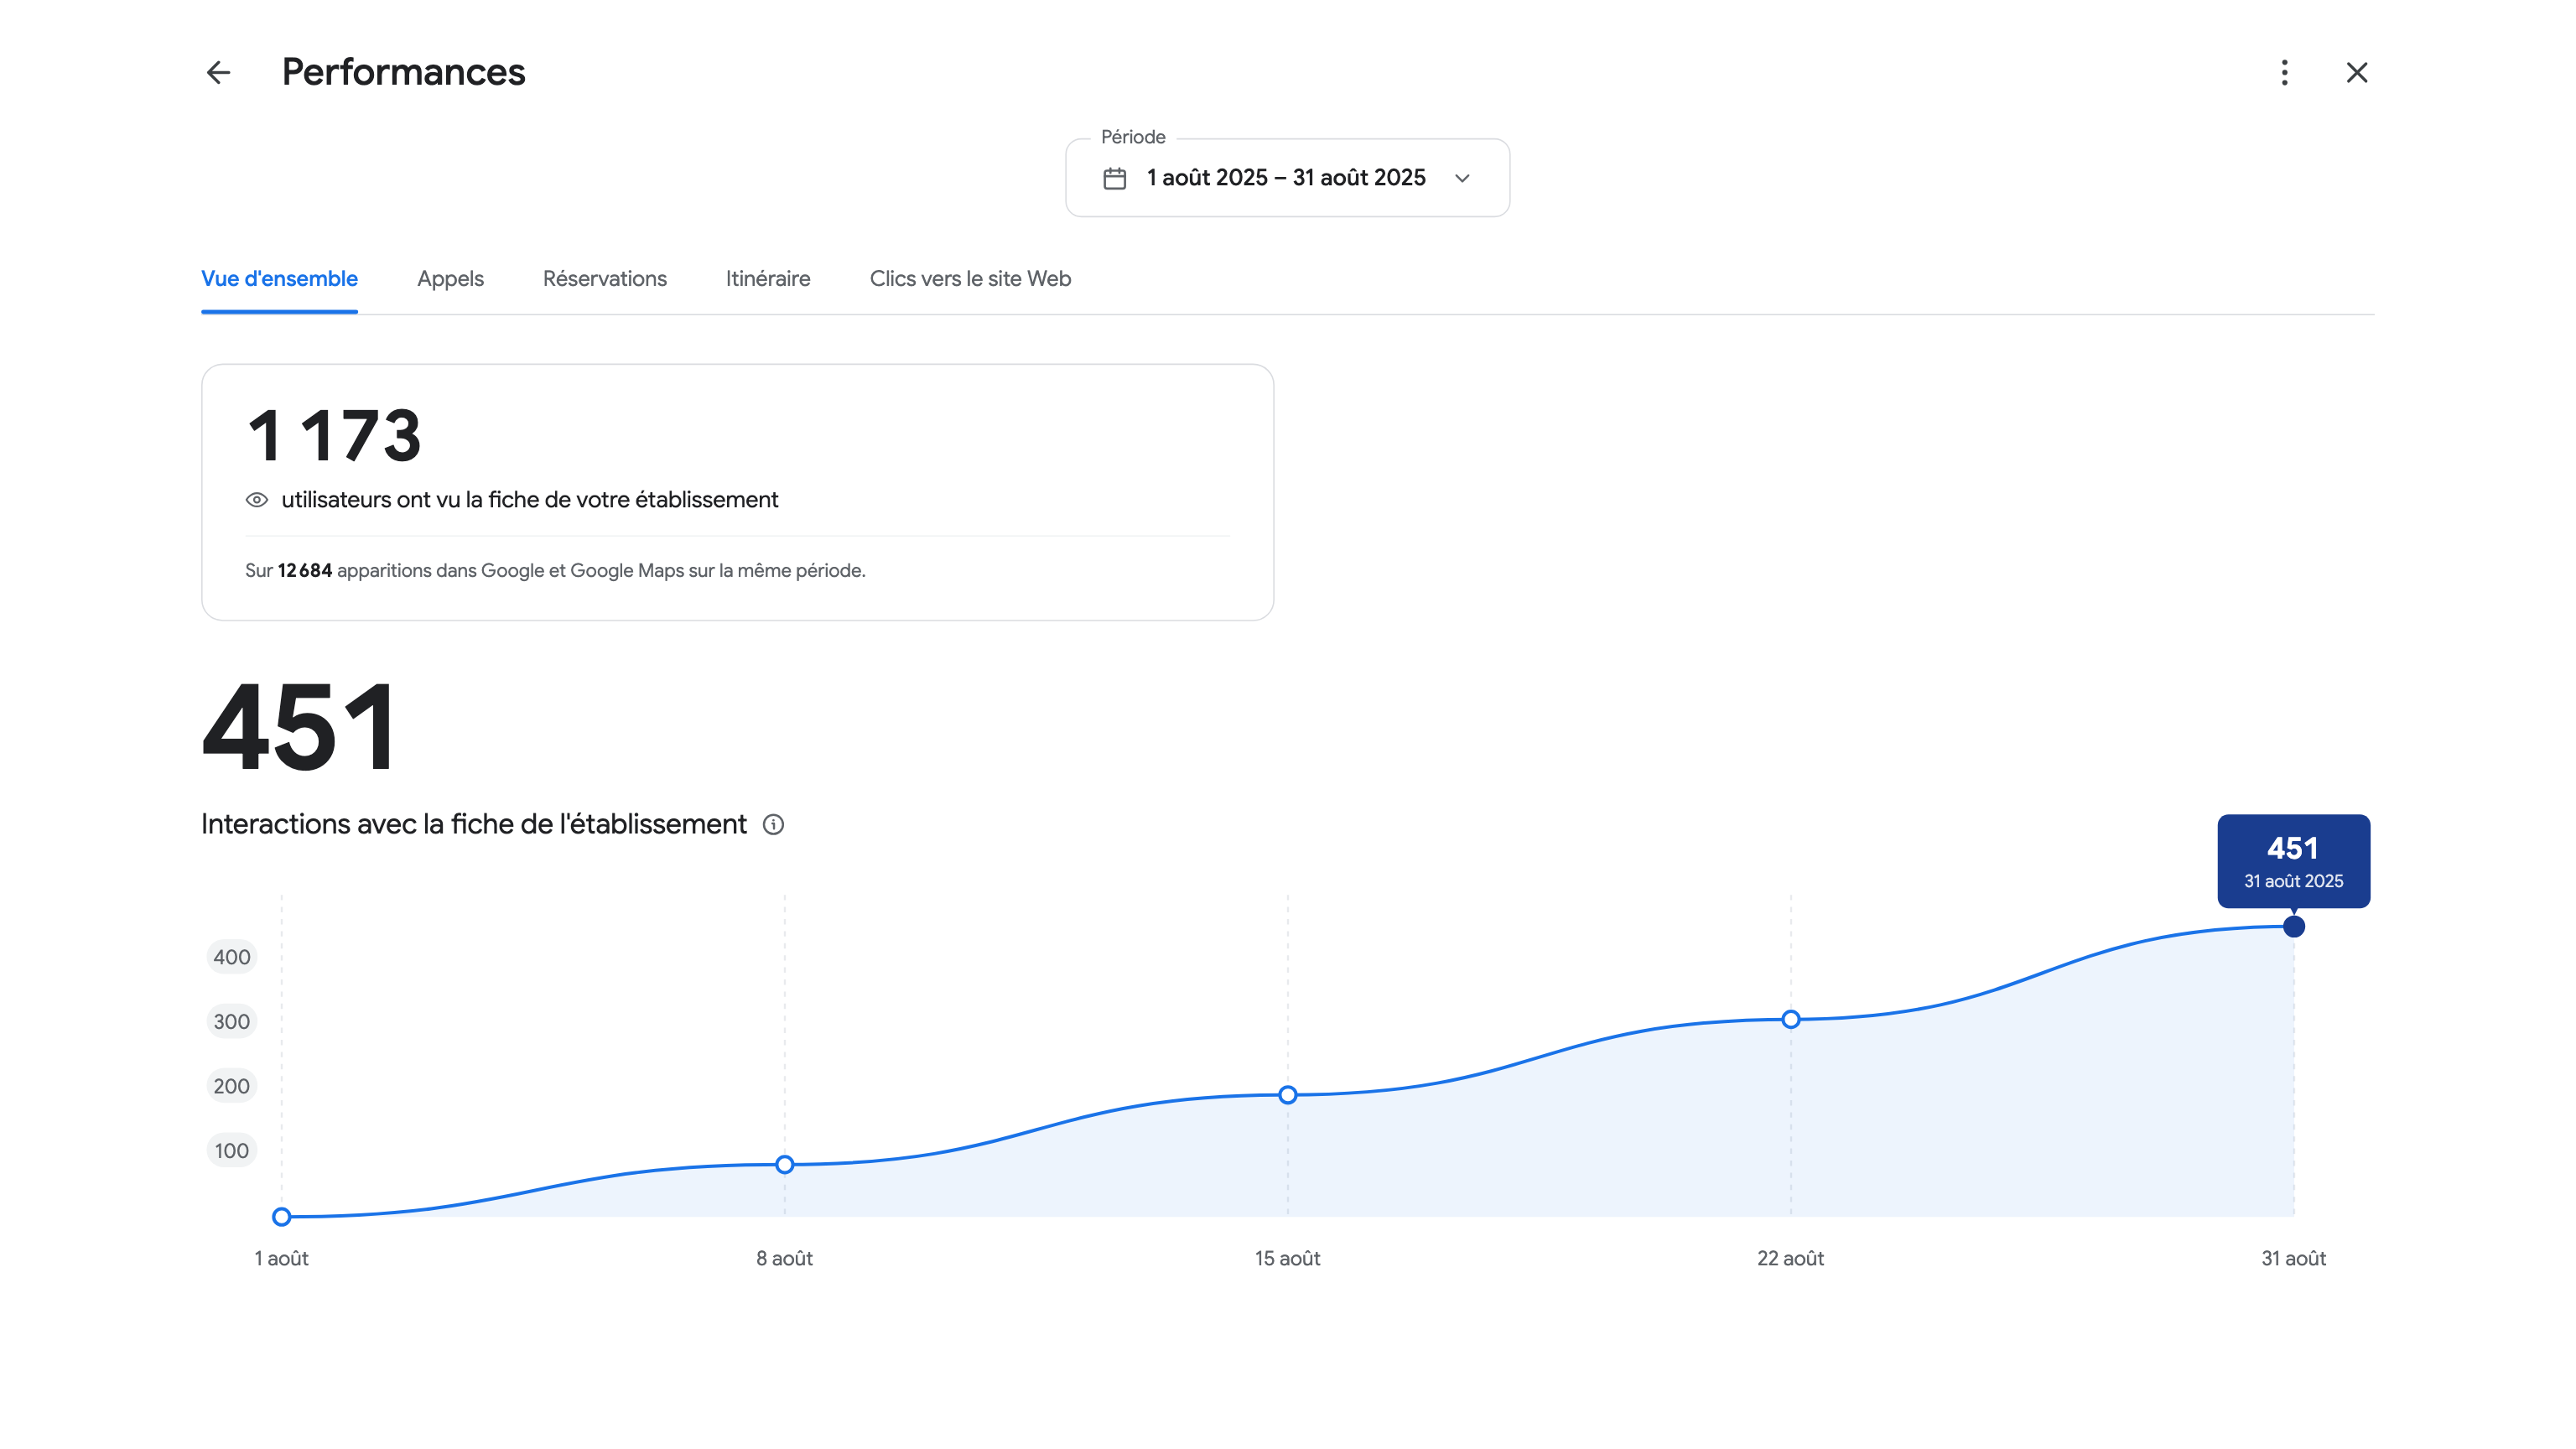Switch to the Itinéraire tab
Screen dimensions: 2576x1449
[x=767, y=279]
